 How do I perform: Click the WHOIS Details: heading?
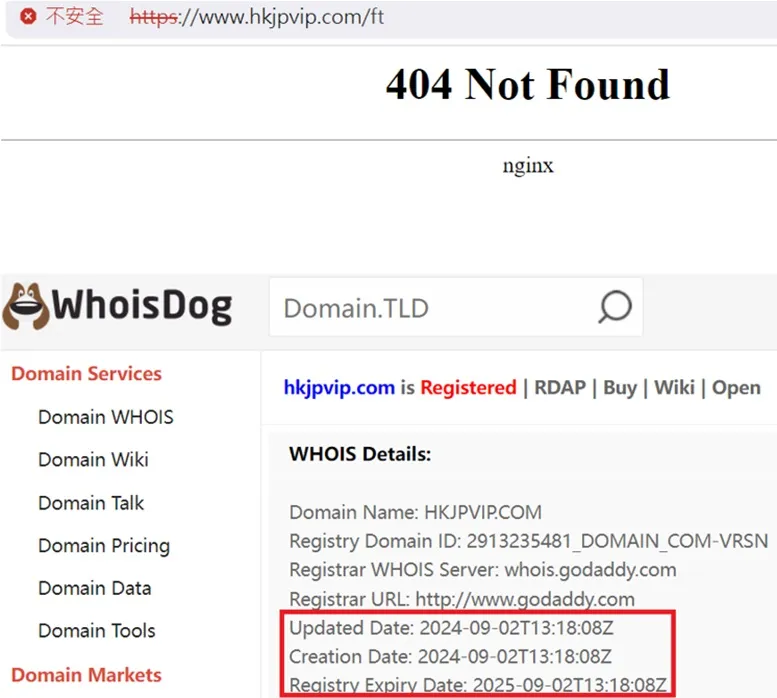tap(360, 454)
